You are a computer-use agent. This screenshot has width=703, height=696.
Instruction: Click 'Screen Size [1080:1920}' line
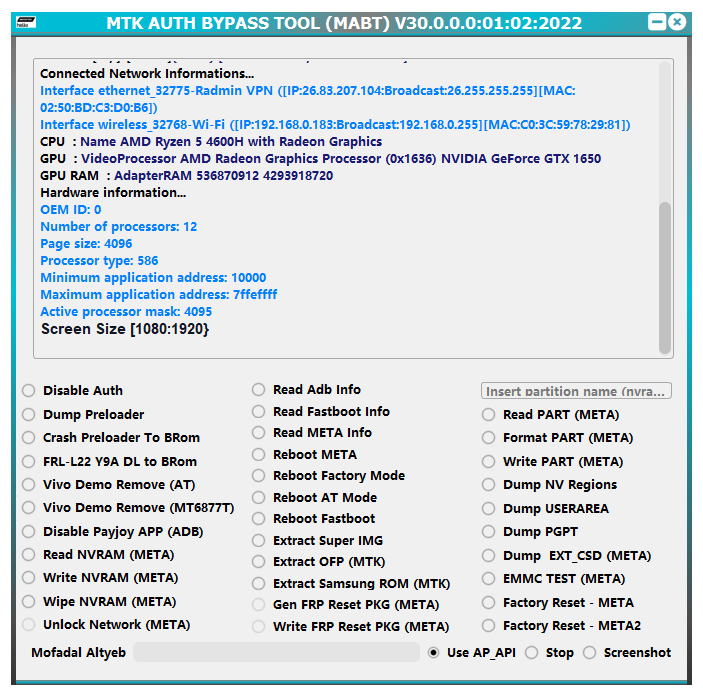click(125, 329)
